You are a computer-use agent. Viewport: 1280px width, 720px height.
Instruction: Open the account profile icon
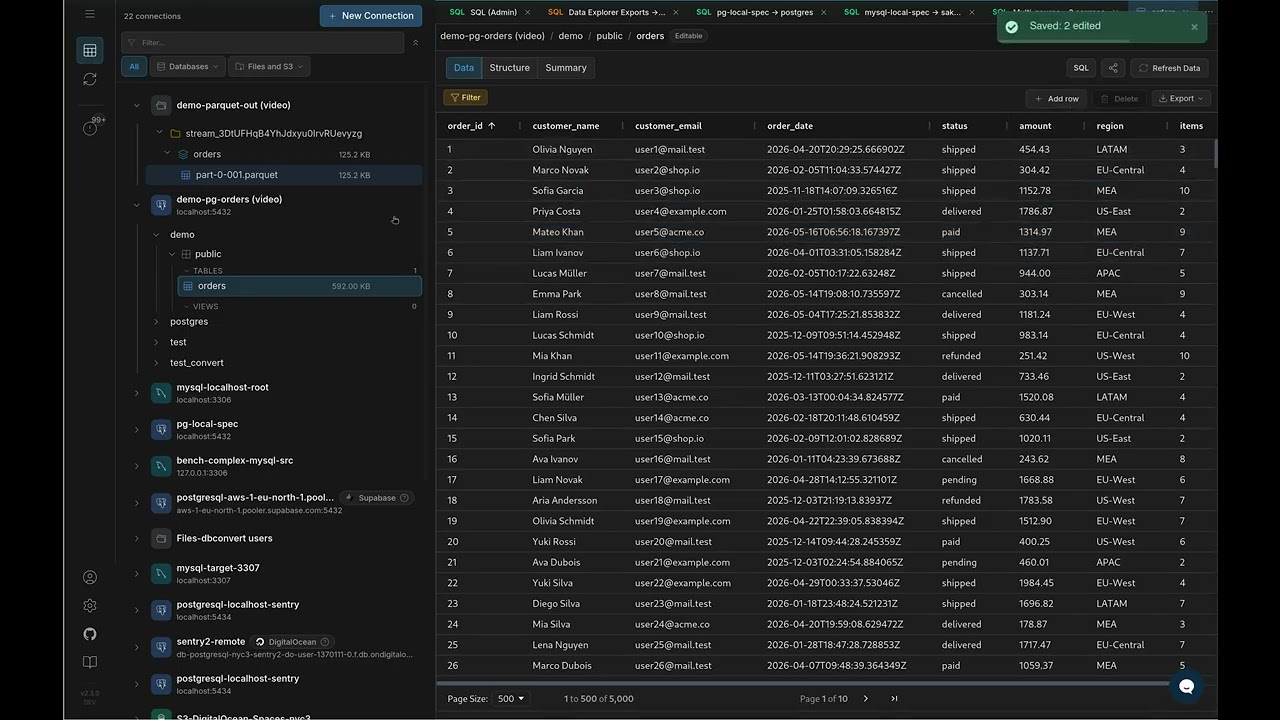click(90, 577)
